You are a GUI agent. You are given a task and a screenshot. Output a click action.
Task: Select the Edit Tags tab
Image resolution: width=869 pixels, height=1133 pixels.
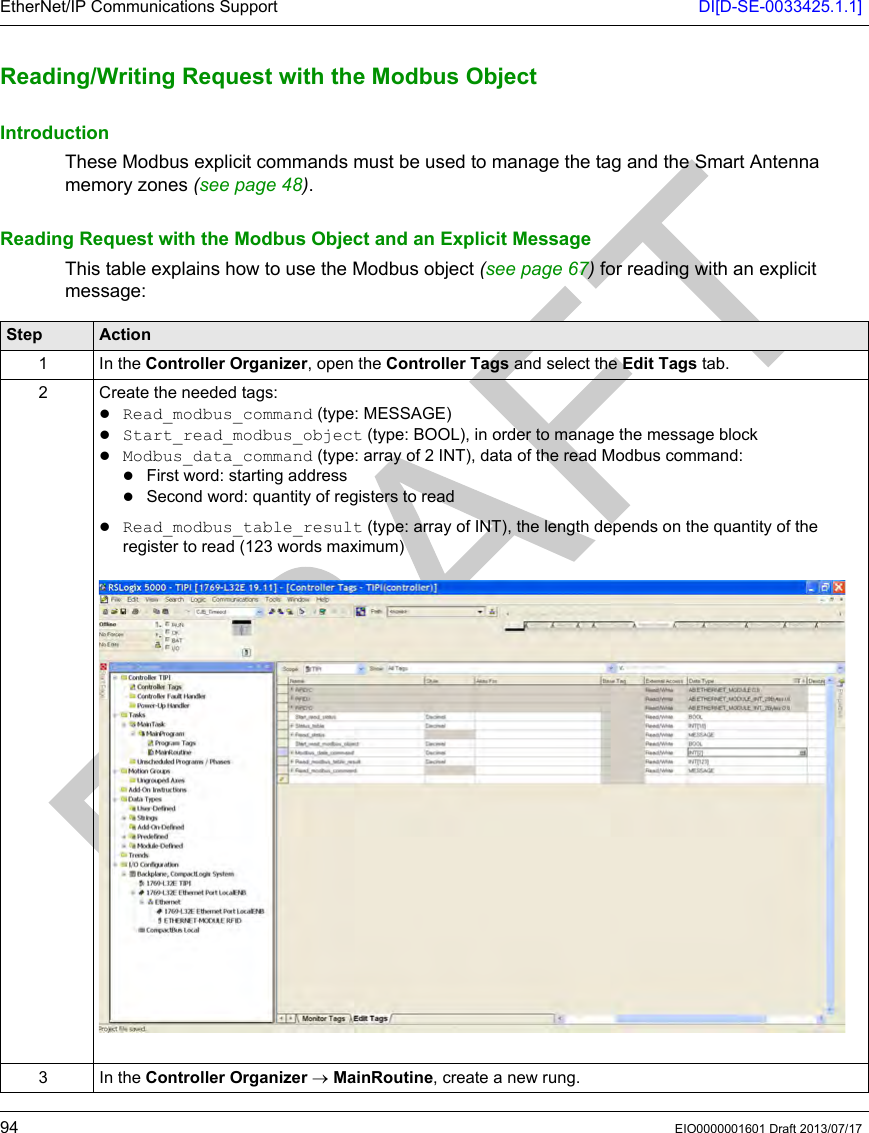pyautogui.click(x=370, y=1018)
